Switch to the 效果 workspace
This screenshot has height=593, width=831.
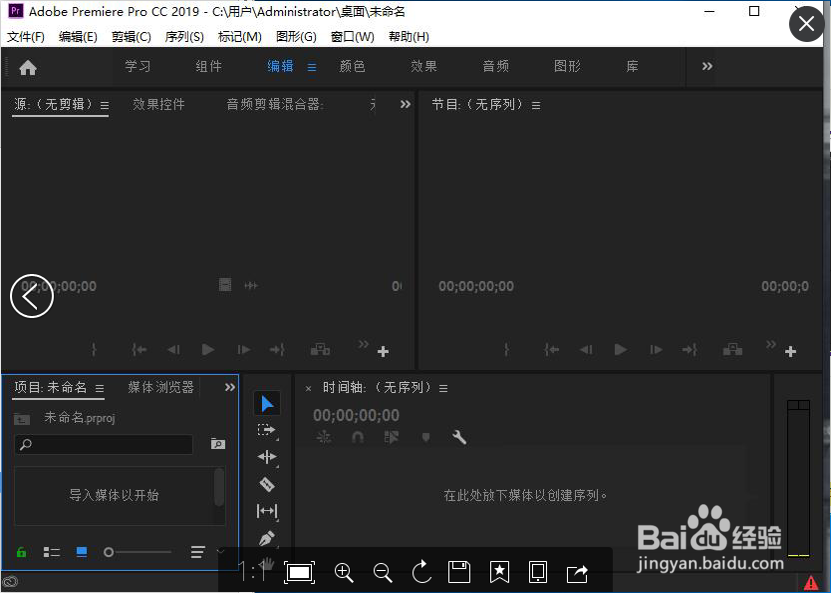point(423,67)
